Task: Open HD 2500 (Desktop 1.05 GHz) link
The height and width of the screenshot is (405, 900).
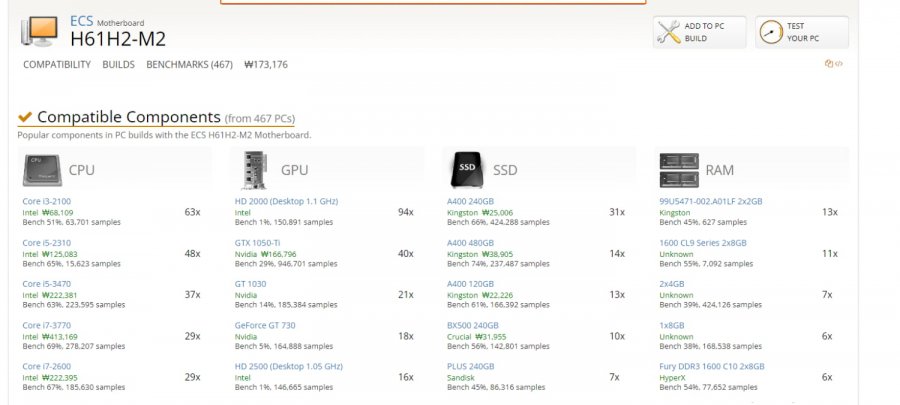Action: click(x=289, y=367)
